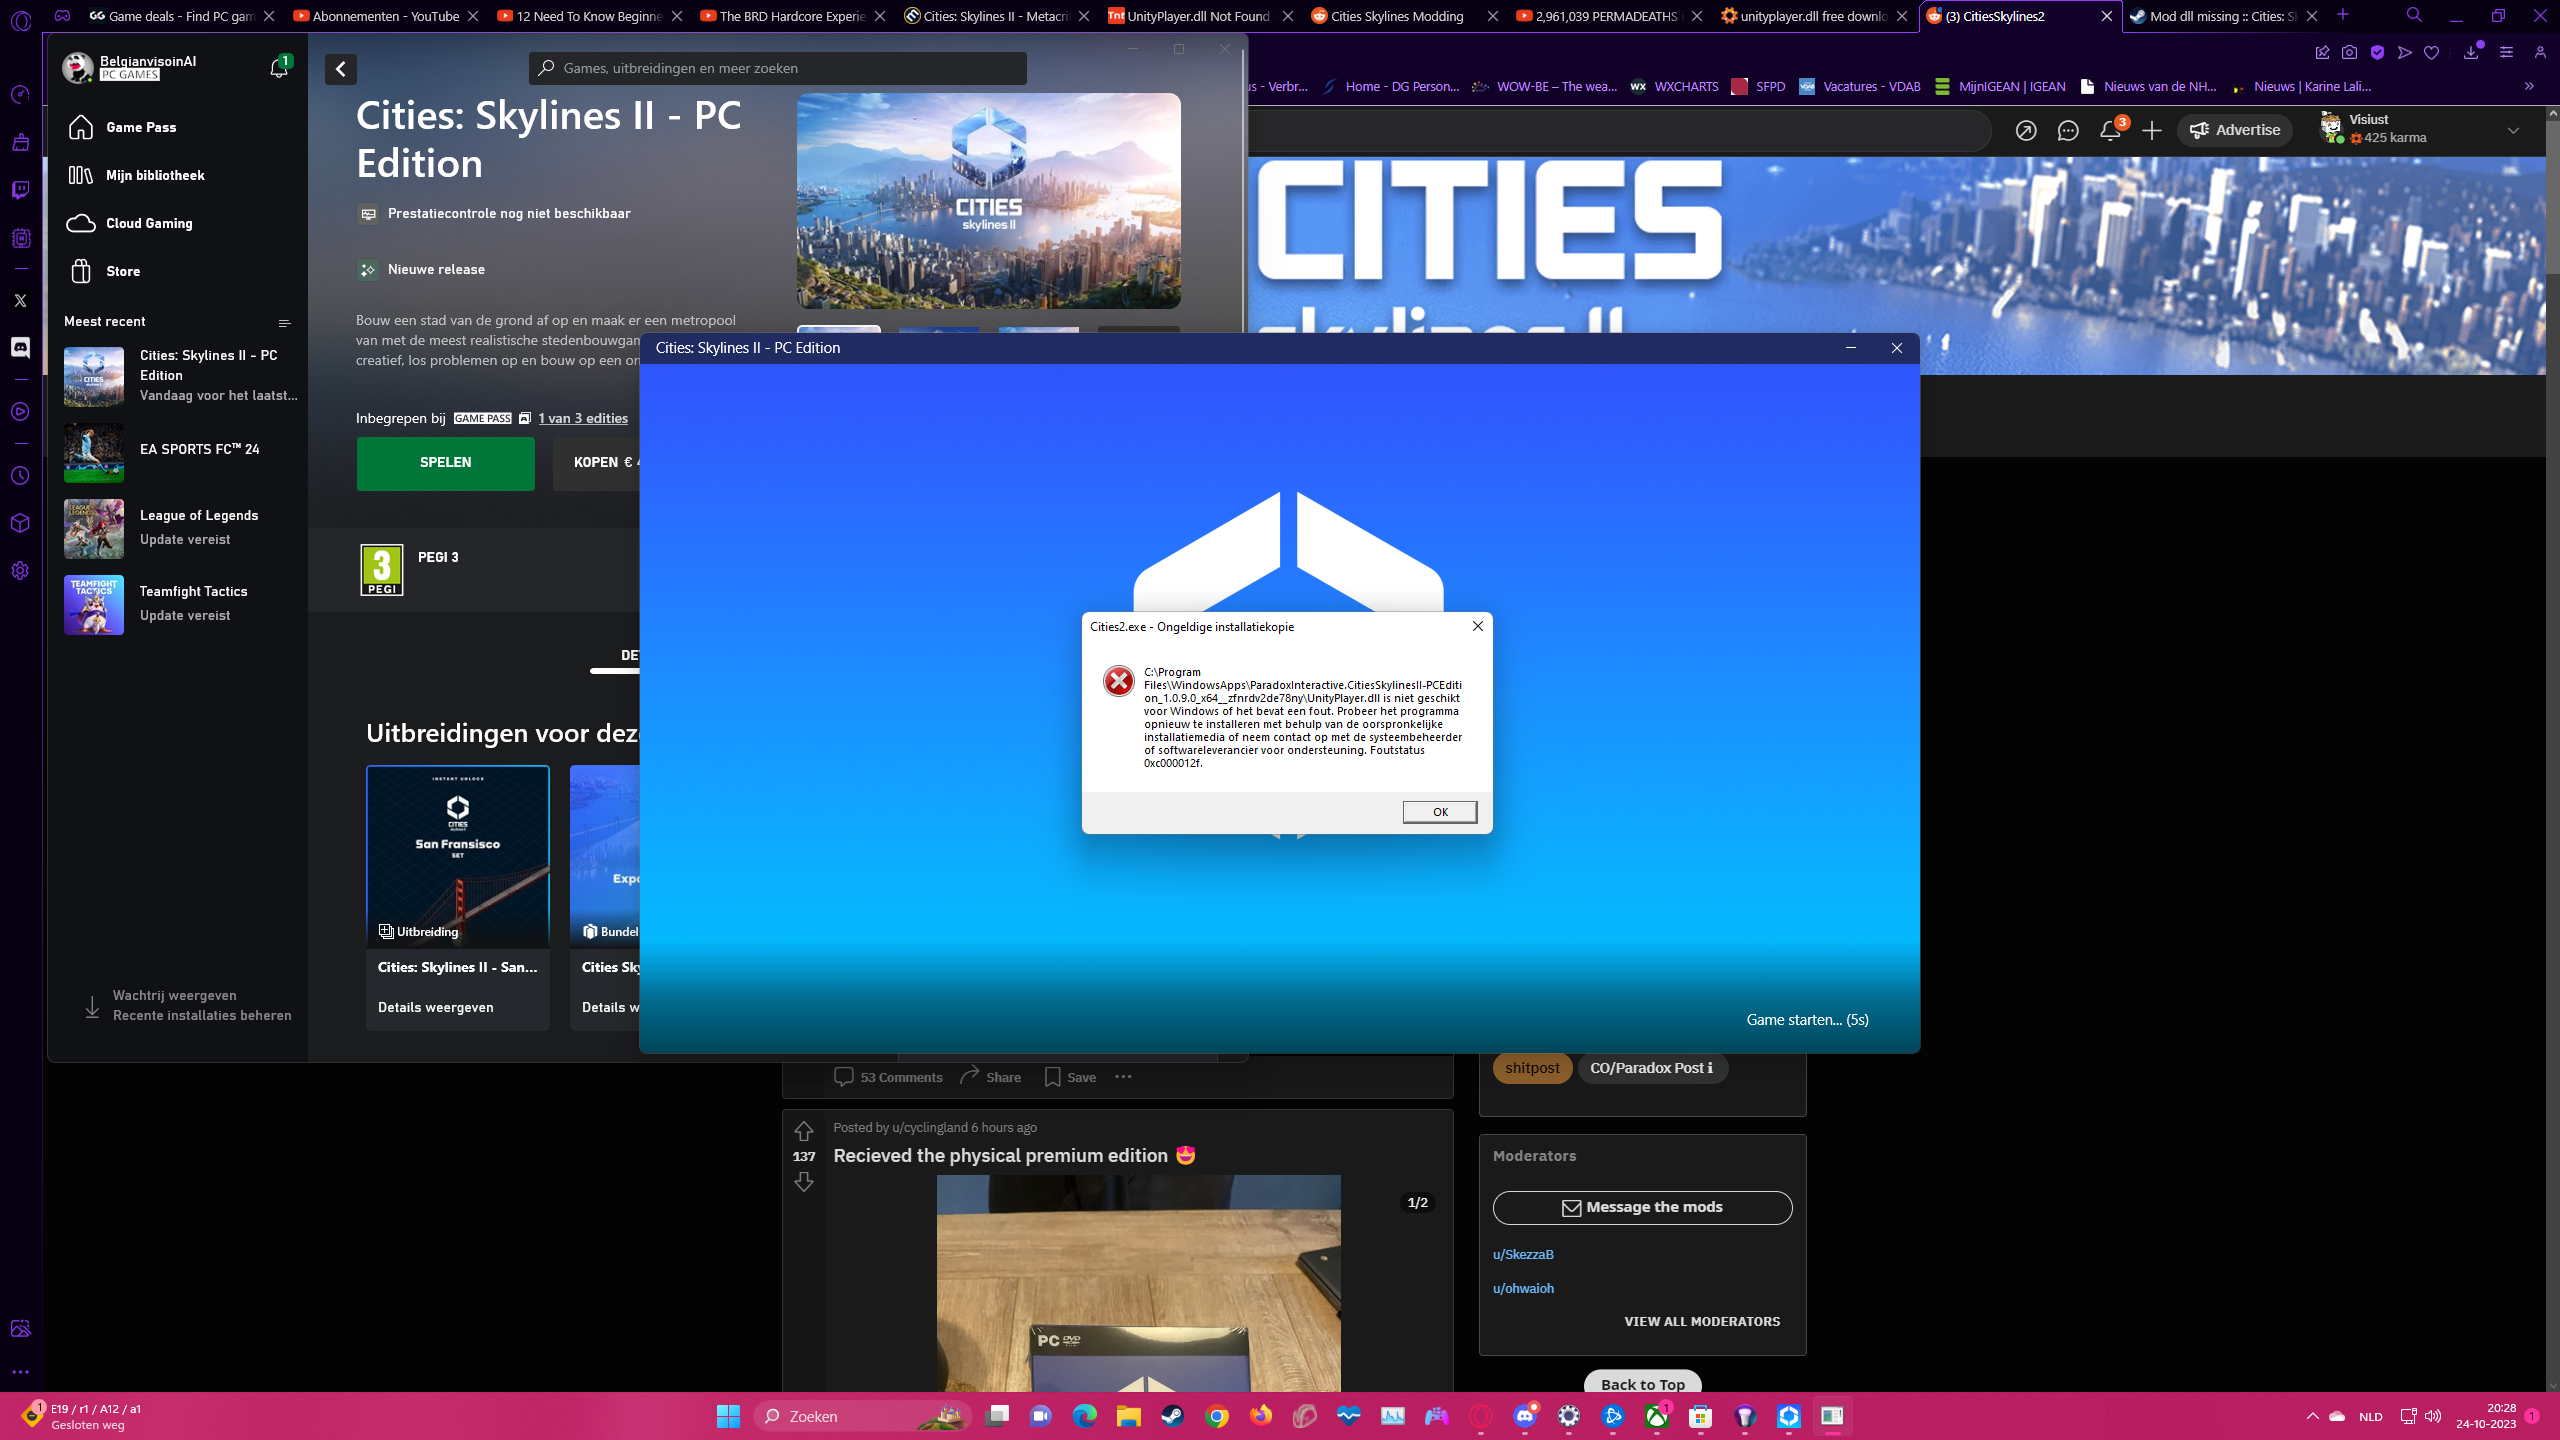2560x1440 pixels.
Task: Open Steam from the Windows taskbar
Action: (x=1172, y=1416)
